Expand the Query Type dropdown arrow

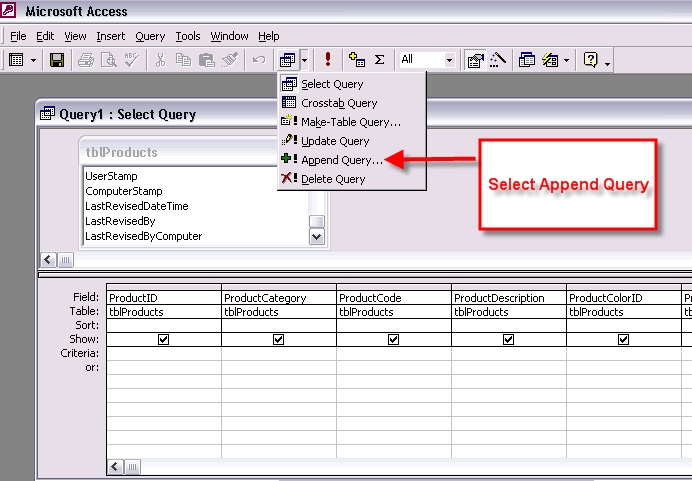tap(305, 60)
